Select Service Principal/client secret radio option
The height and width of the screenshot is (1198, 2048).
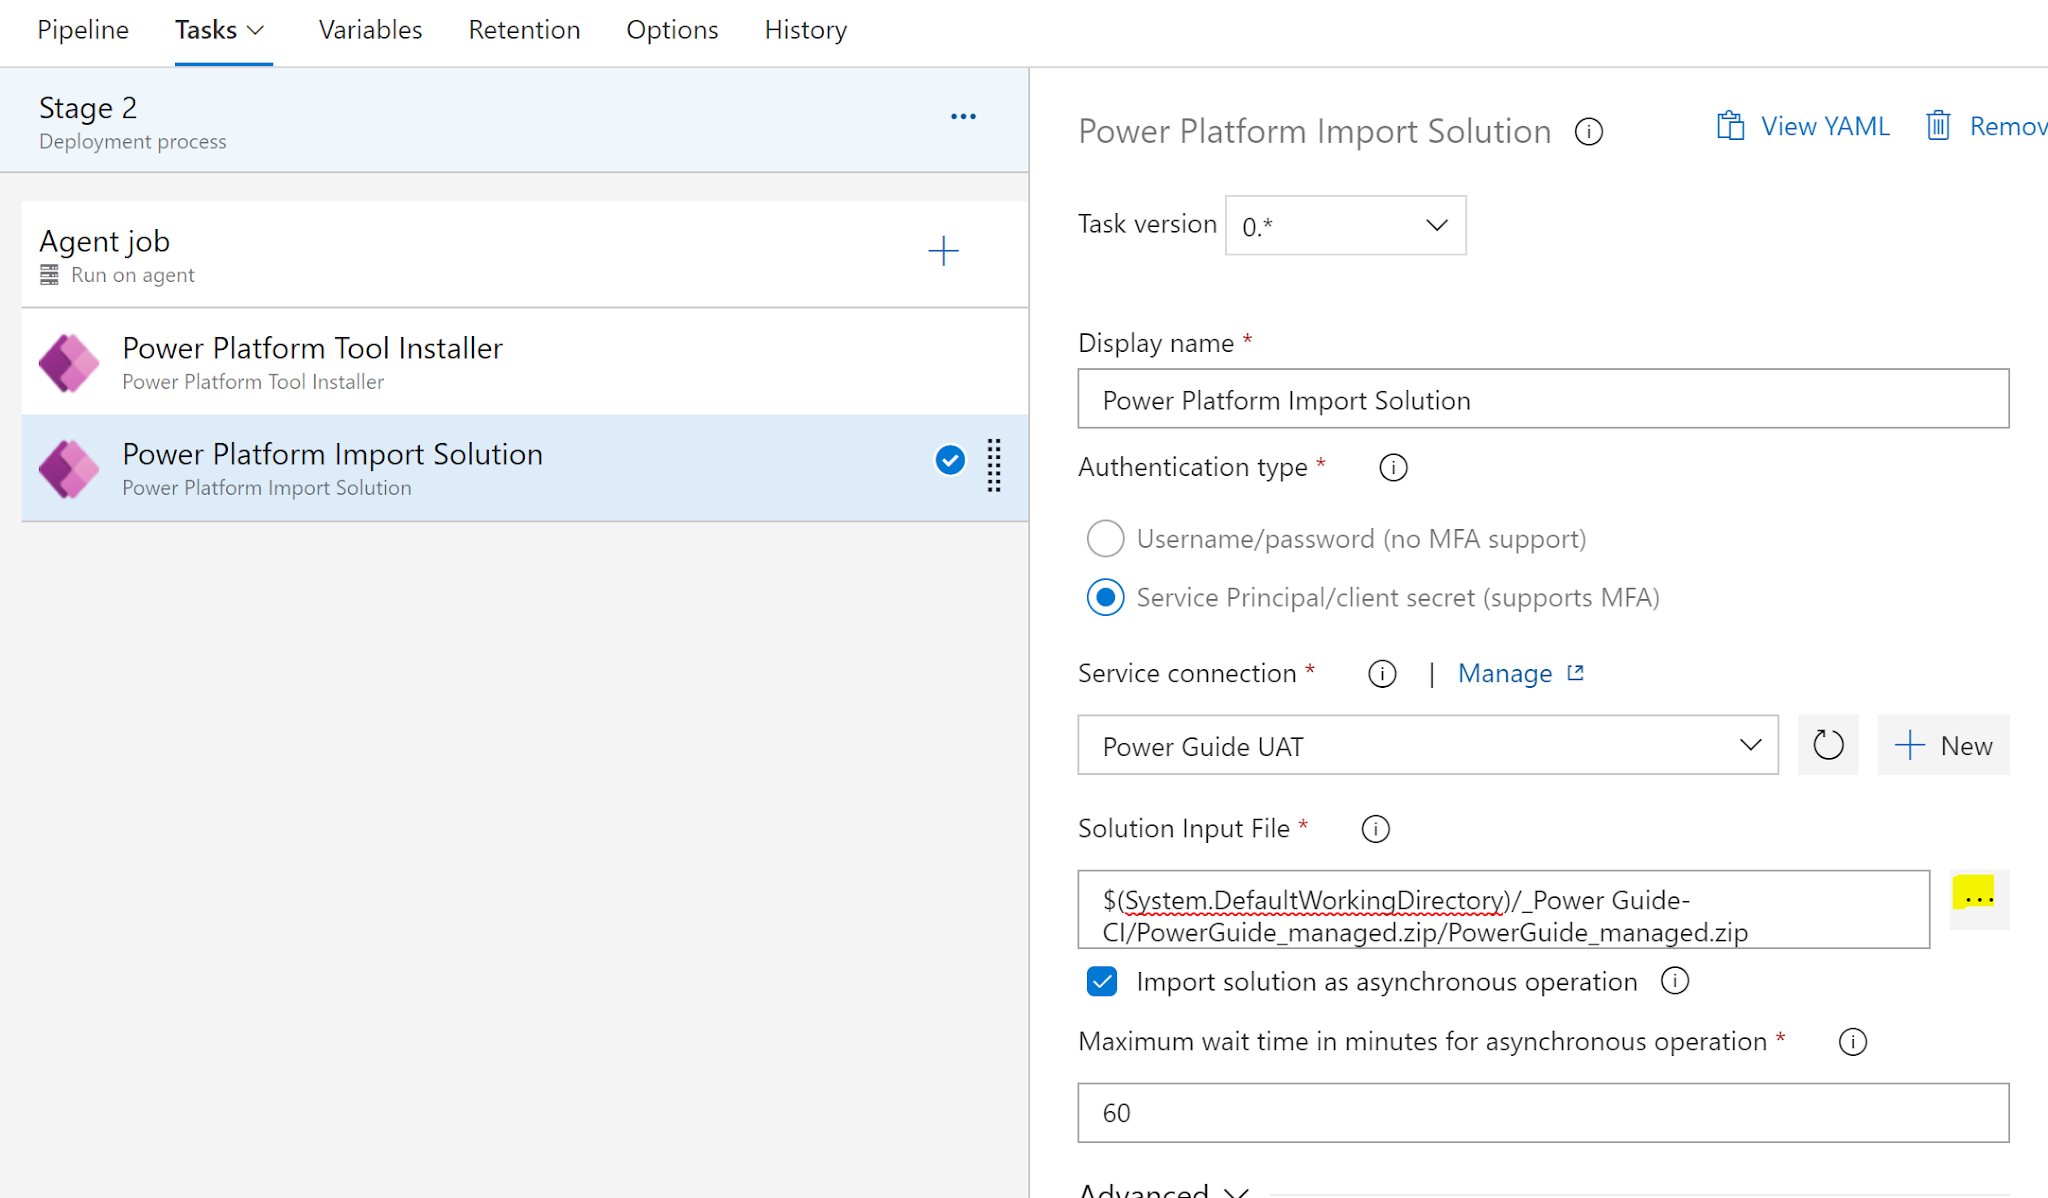[1105, 598]
